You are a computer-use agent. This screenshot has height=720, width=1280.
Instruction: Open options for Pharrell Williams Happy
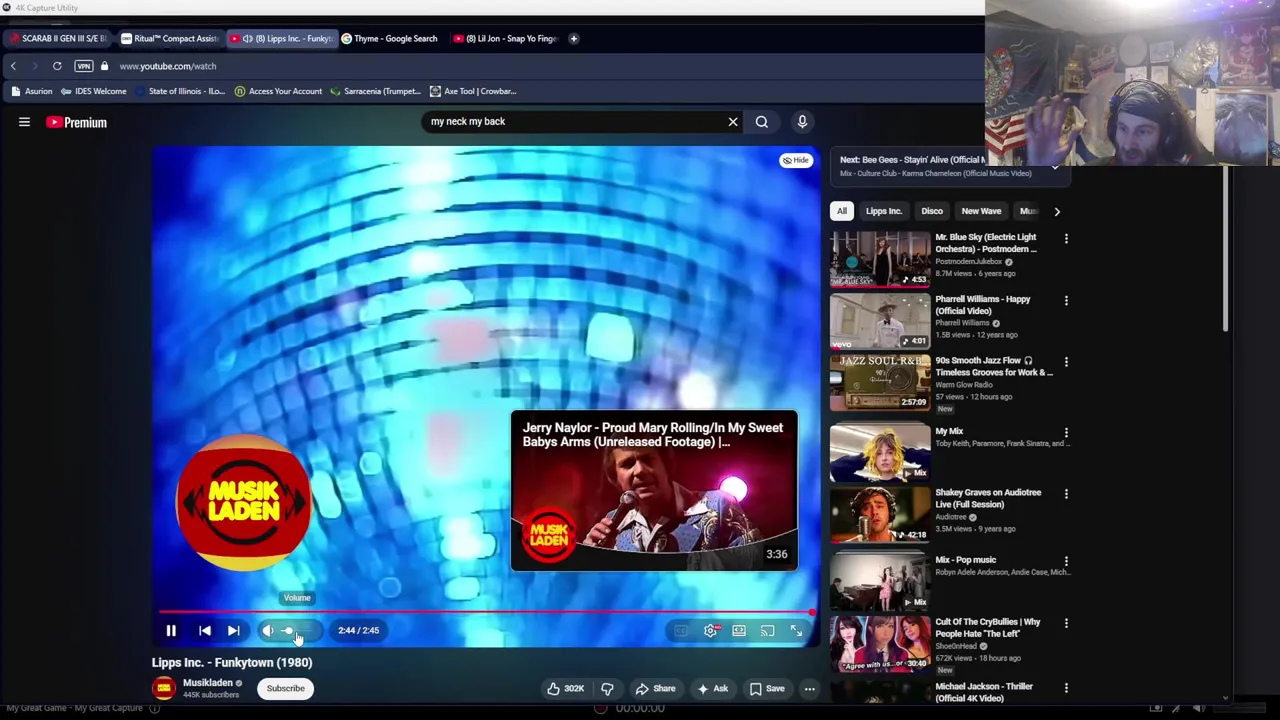pyautogui.click(x=1066, y=300)
